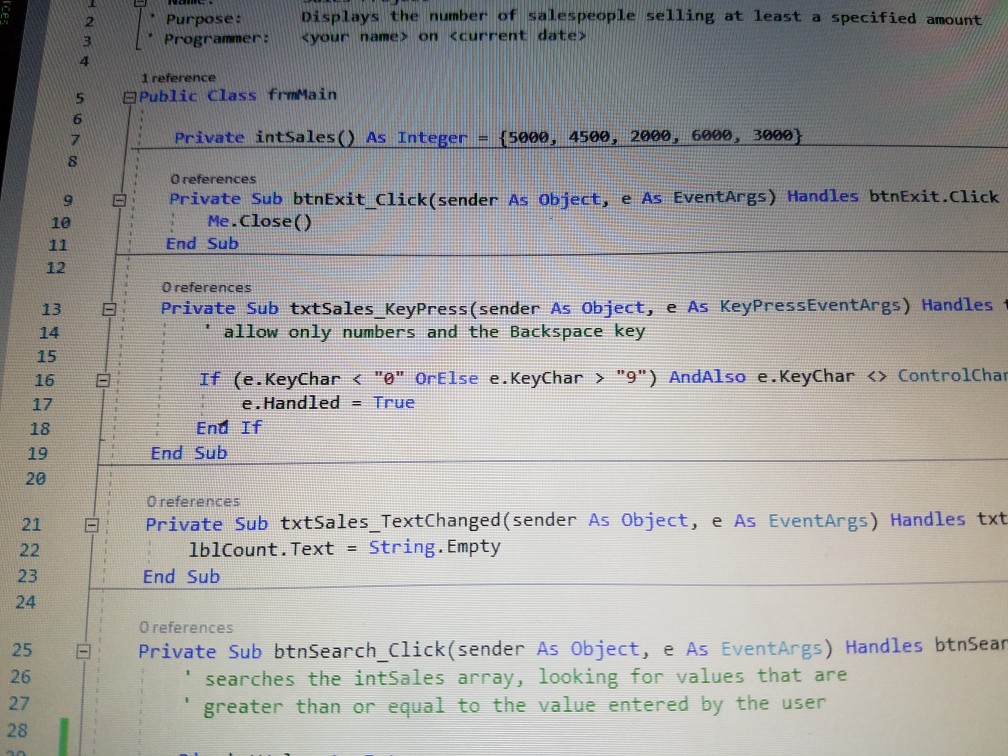Collapse the txtSales_KeyPress Sub outline
Image resolution: width=1008 pixels, height=756 pixels.
[x=109, y=310]
